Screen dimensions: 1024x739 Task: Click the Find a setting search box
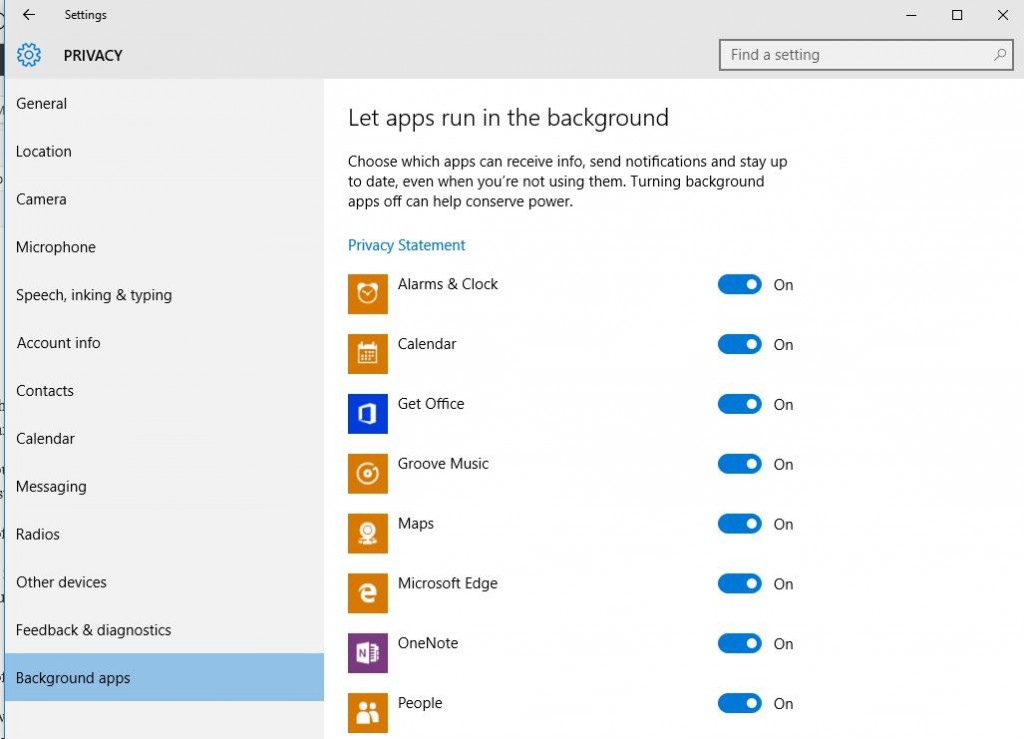coord(866,55)
